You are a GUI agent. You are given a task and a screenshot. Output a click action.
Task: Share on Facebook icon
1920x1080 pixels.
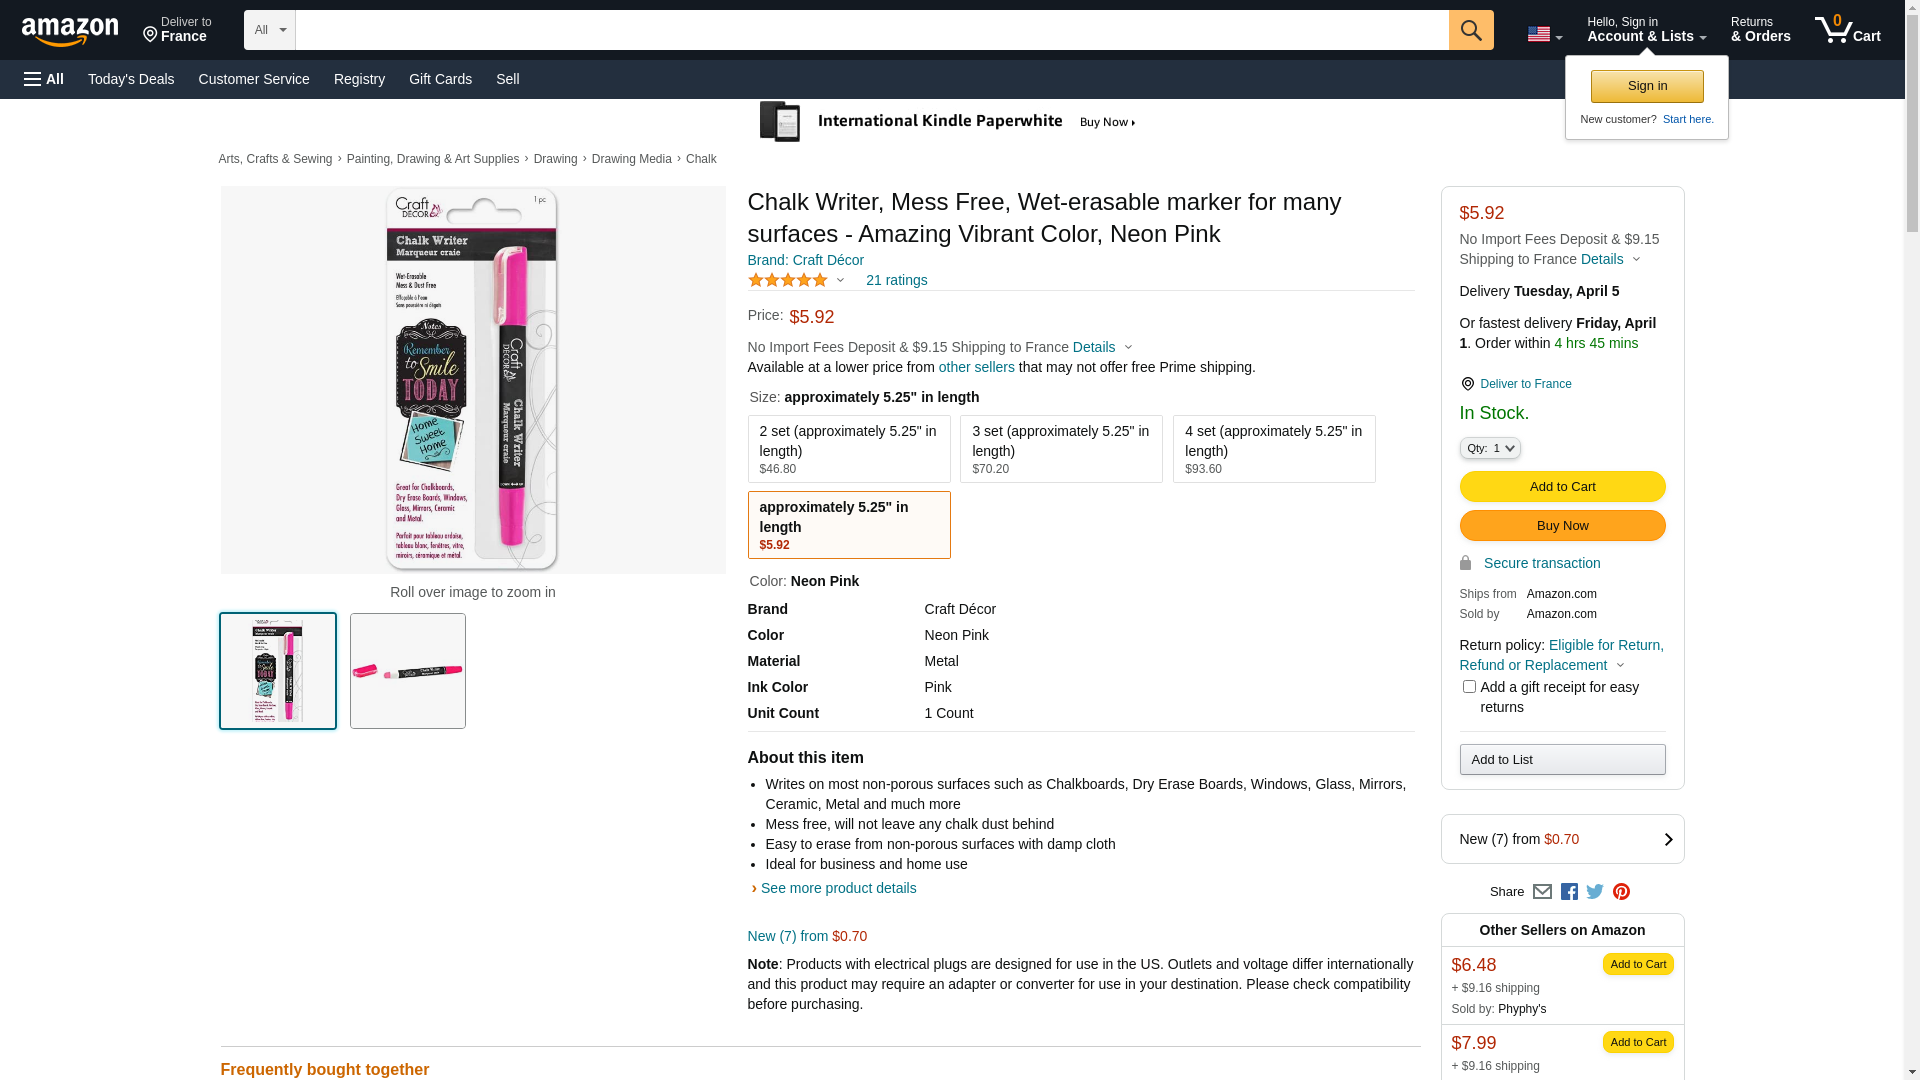pyautogui.click(x=1569, y=892)
